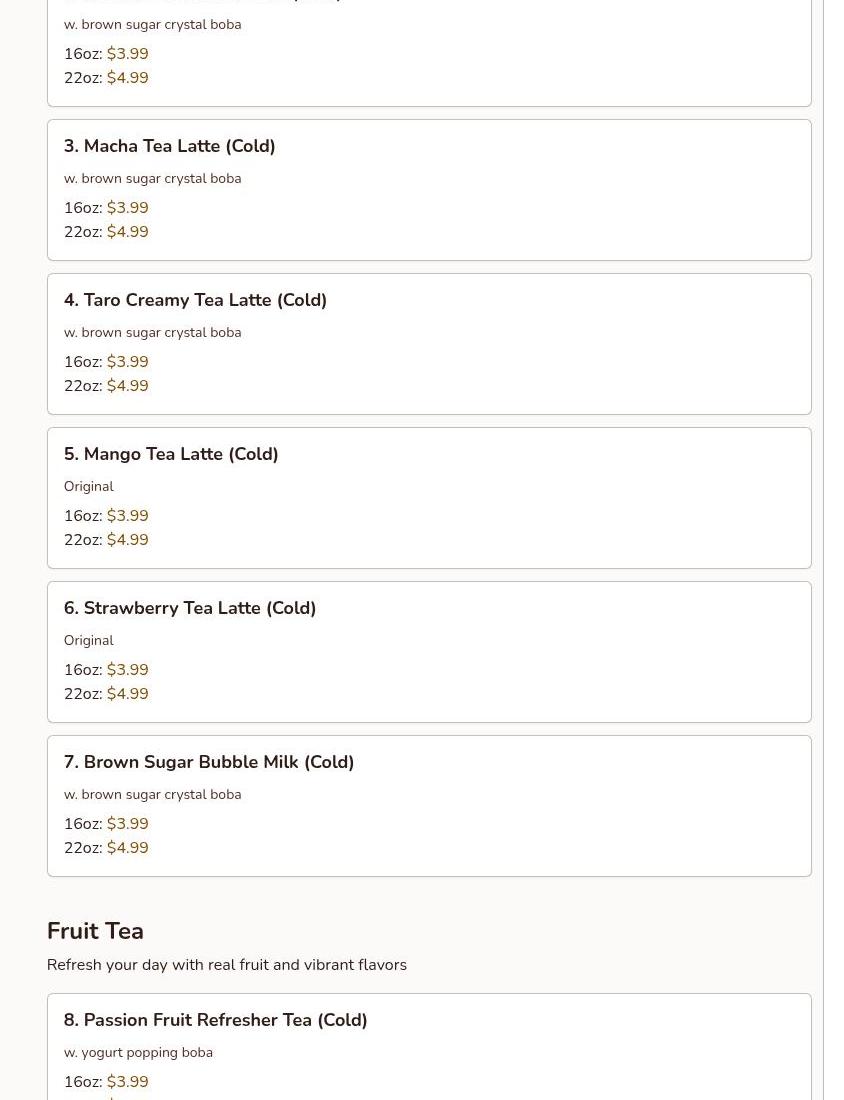Select the Brown Sugar Bubble Milk title

click(x=209, y=762)
